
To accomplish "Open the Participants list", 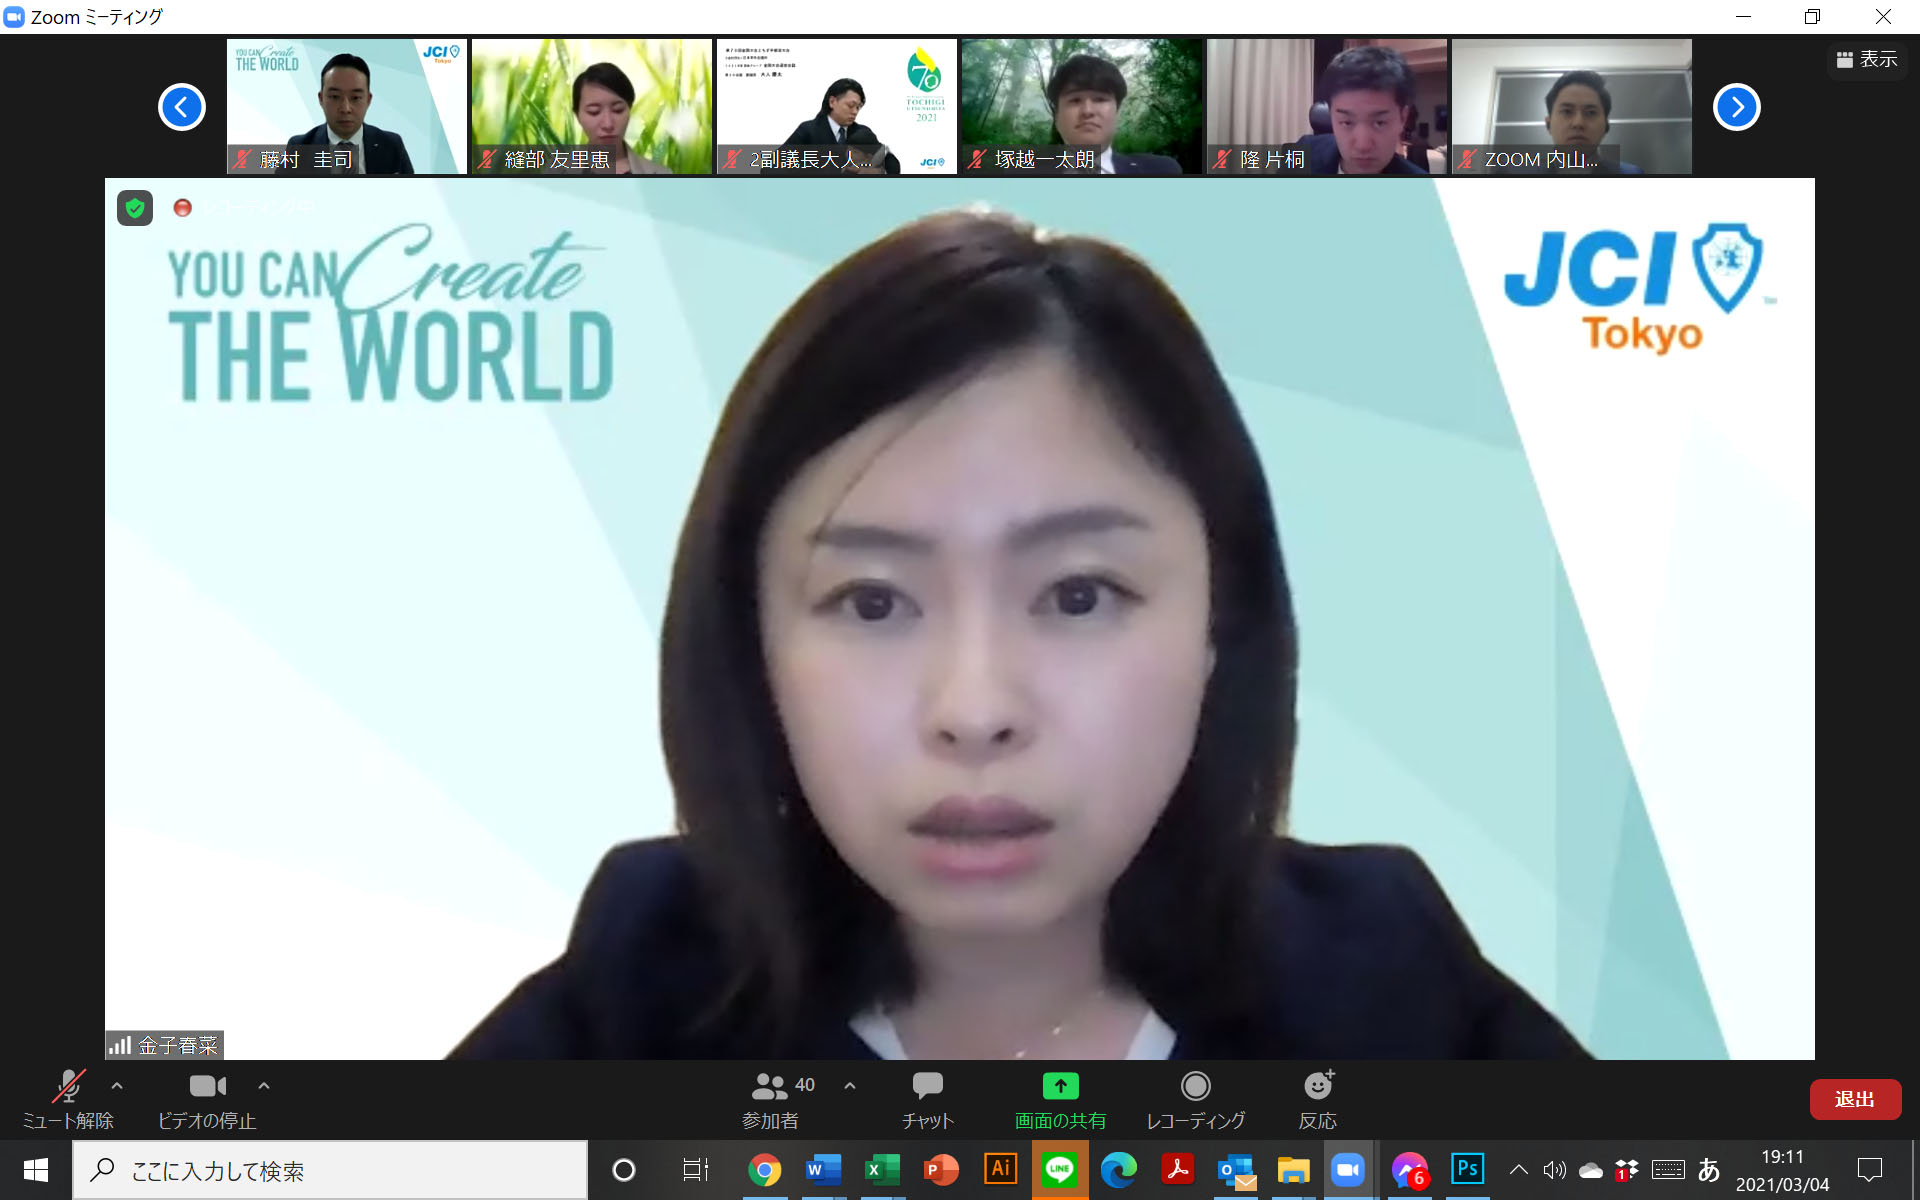I will (771, 1098).
